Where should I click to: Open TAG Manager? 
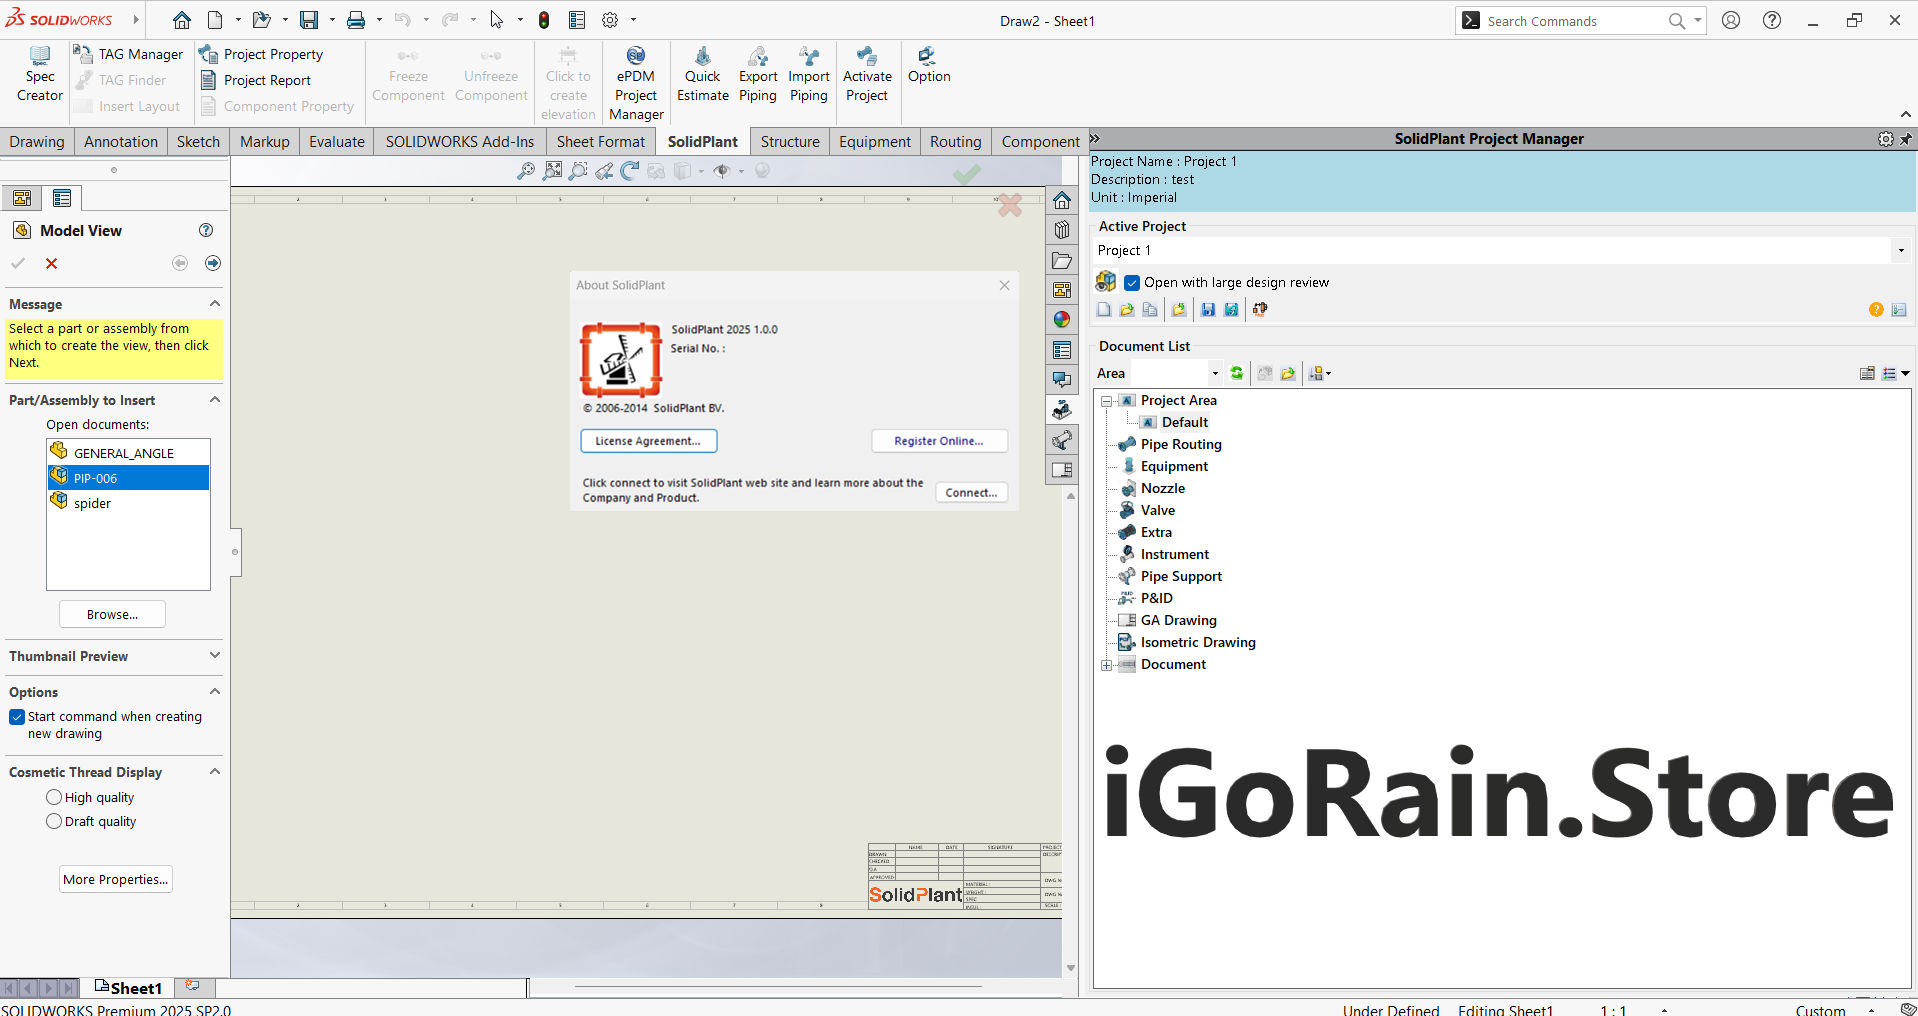(128, 54)
